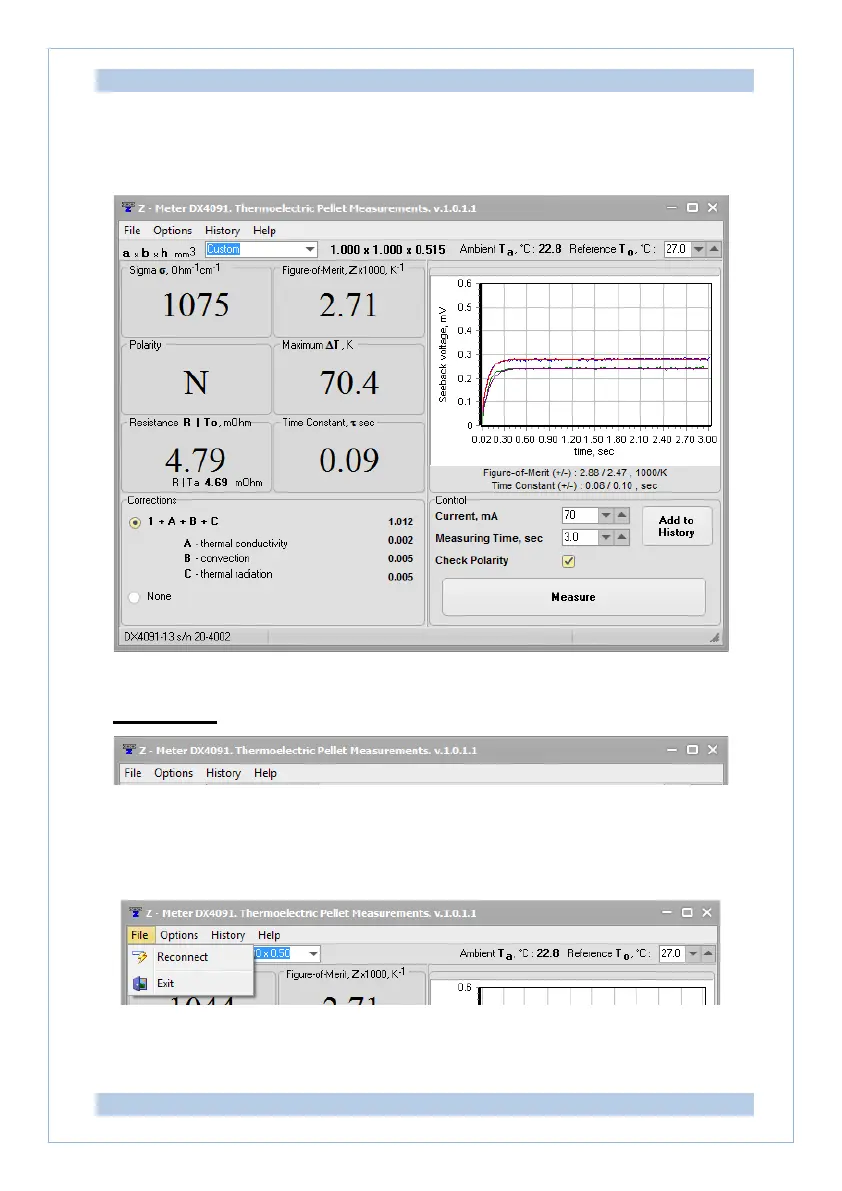The image size is (842, 1191).
Task: Click the Measure button
Action: click(x=574, y=597)
